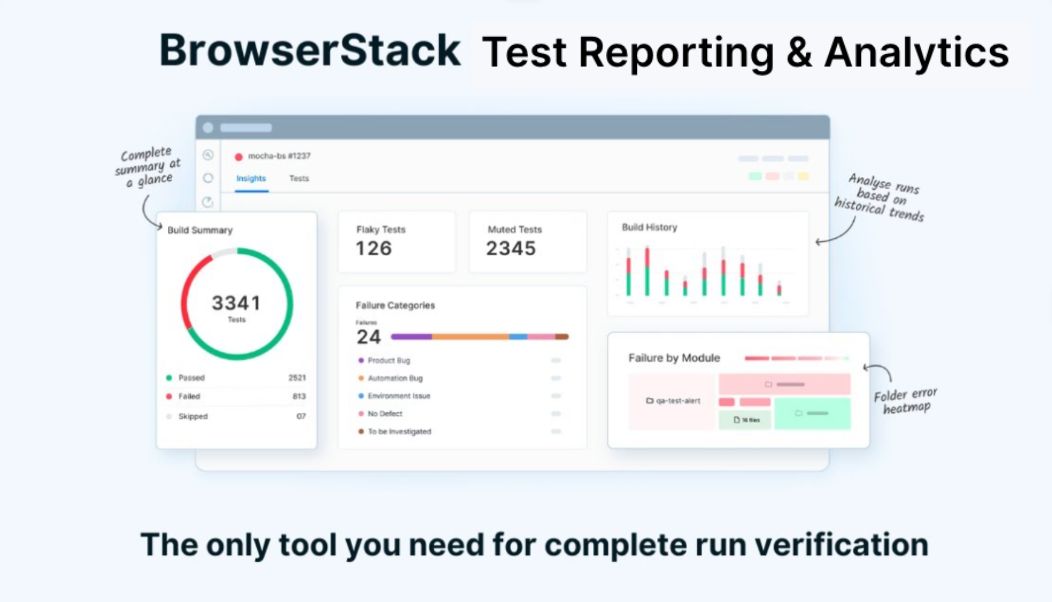Click the circular arrow sidebar icon
The height and width of the screenshot is (602, 1052).
pos(208,201)
